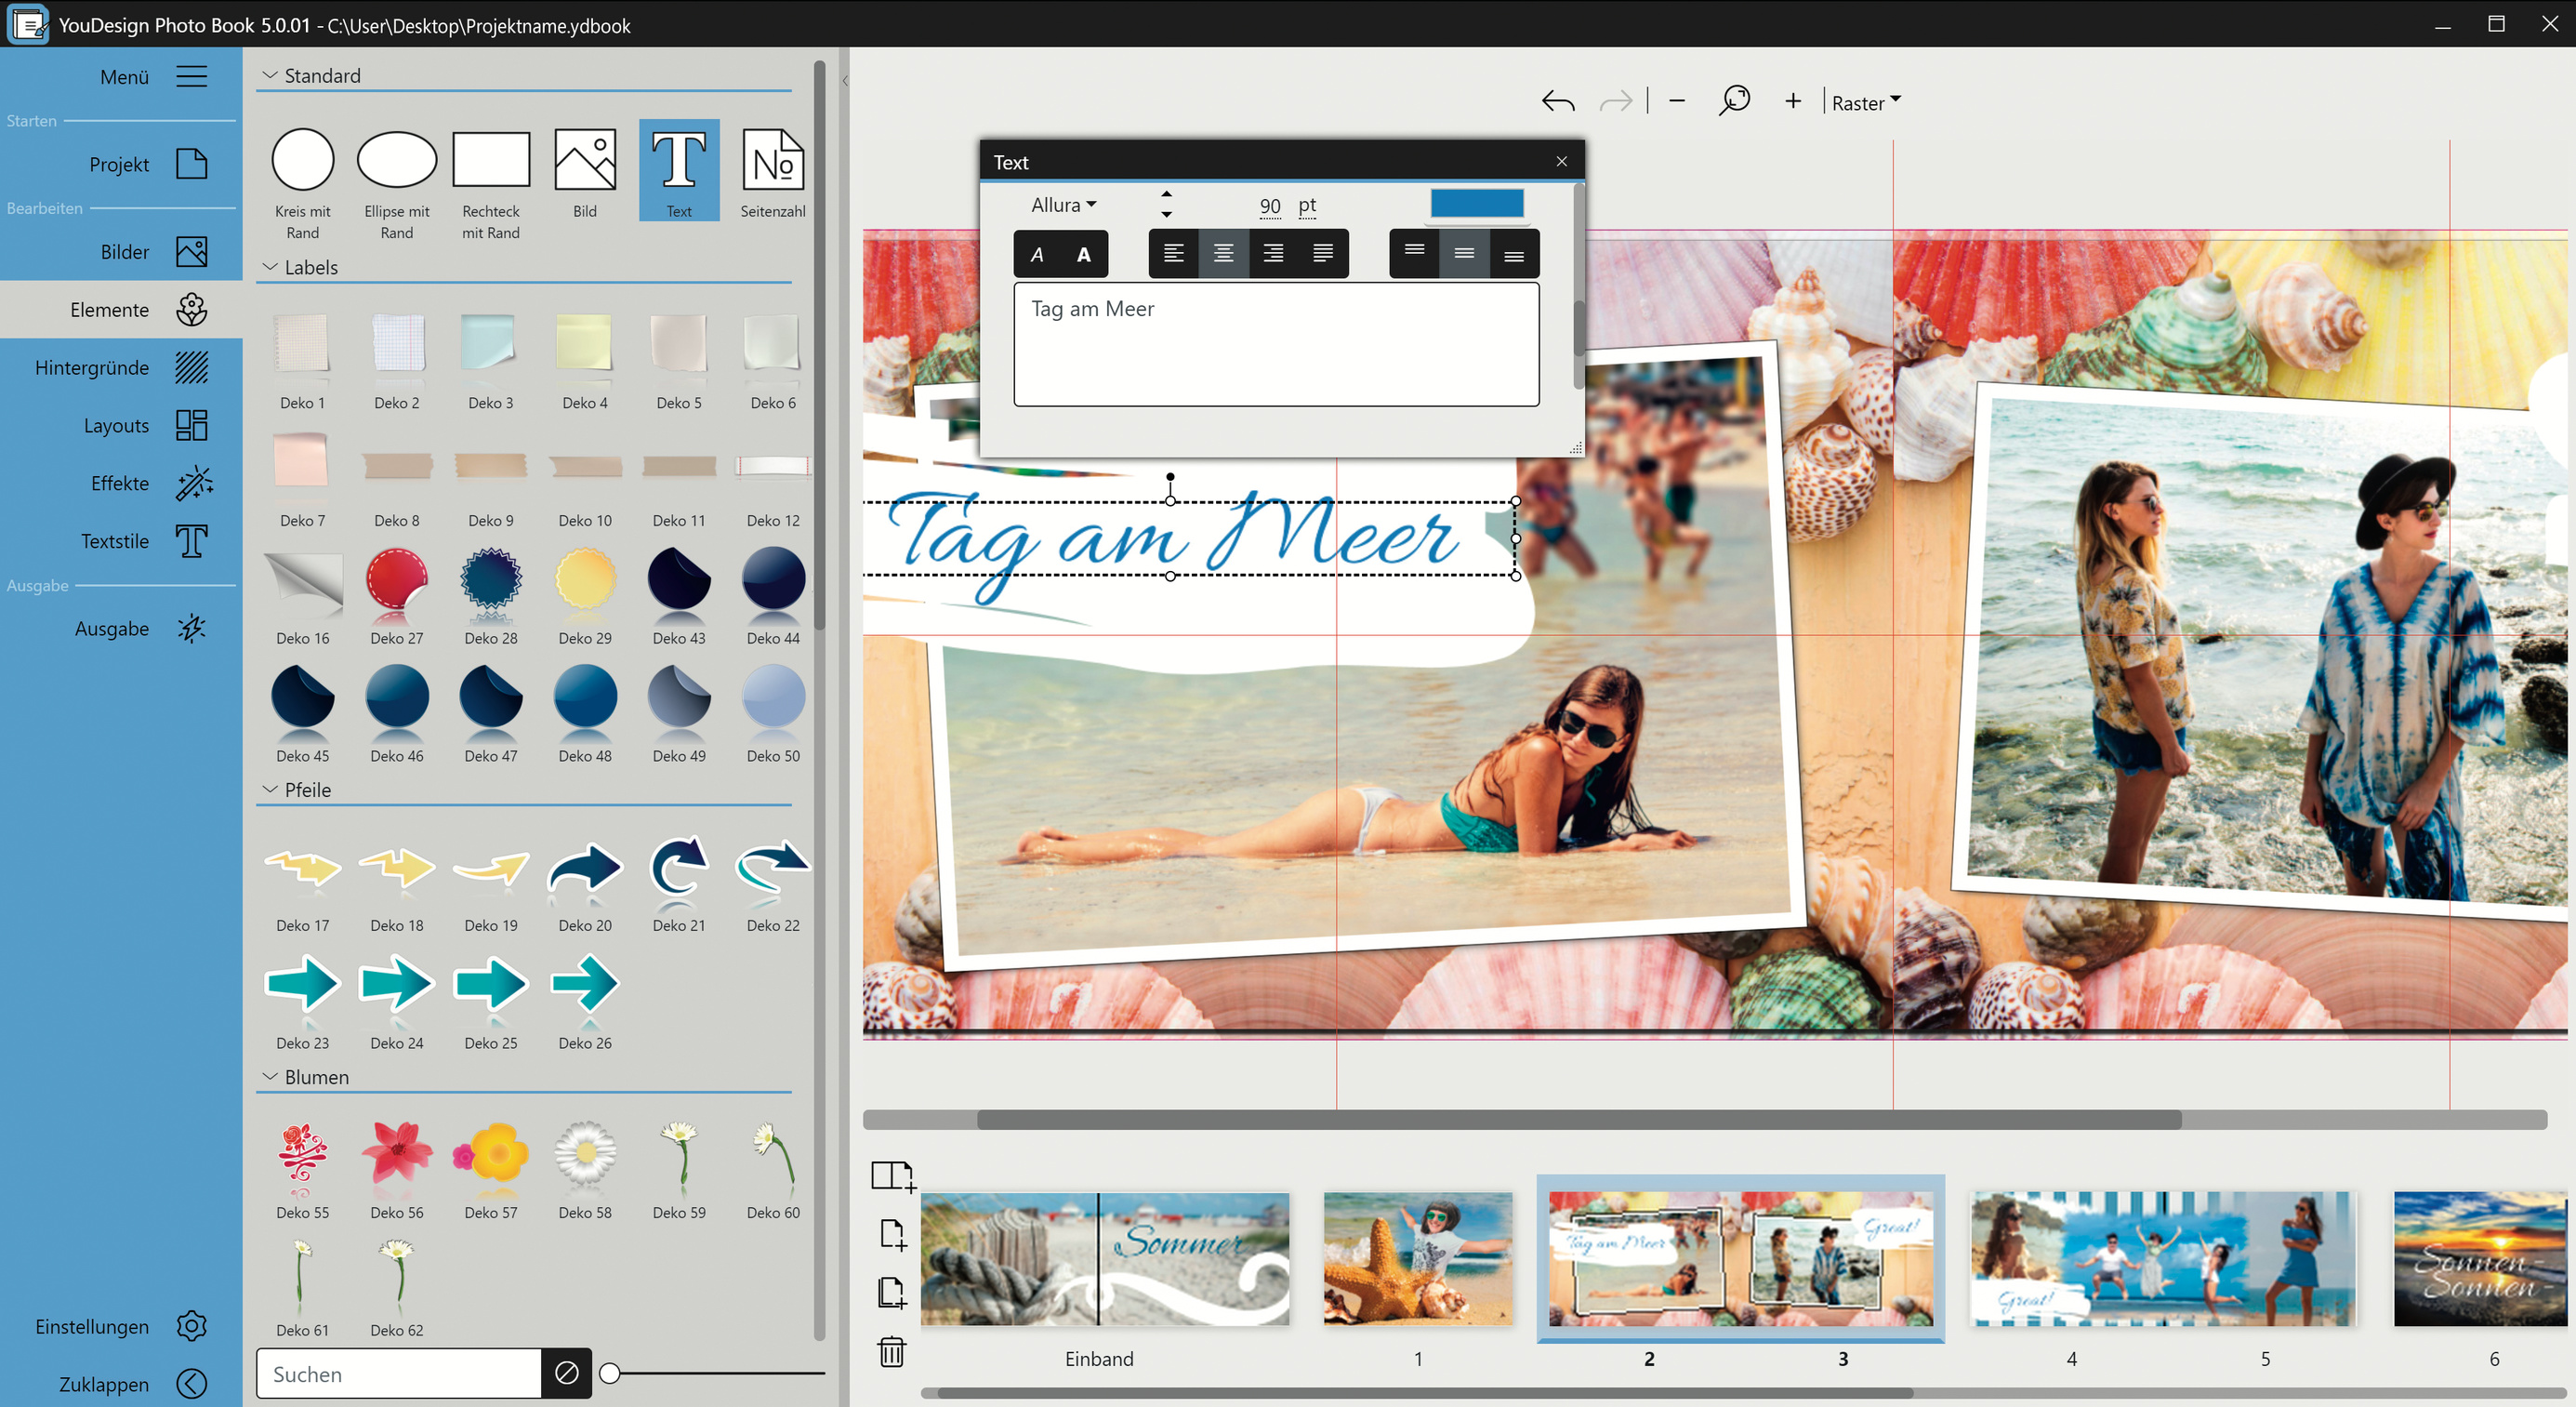Viewport: 2576px width, 1407px height.
Task: Click the clear search icon
Action: point(566,1373)
